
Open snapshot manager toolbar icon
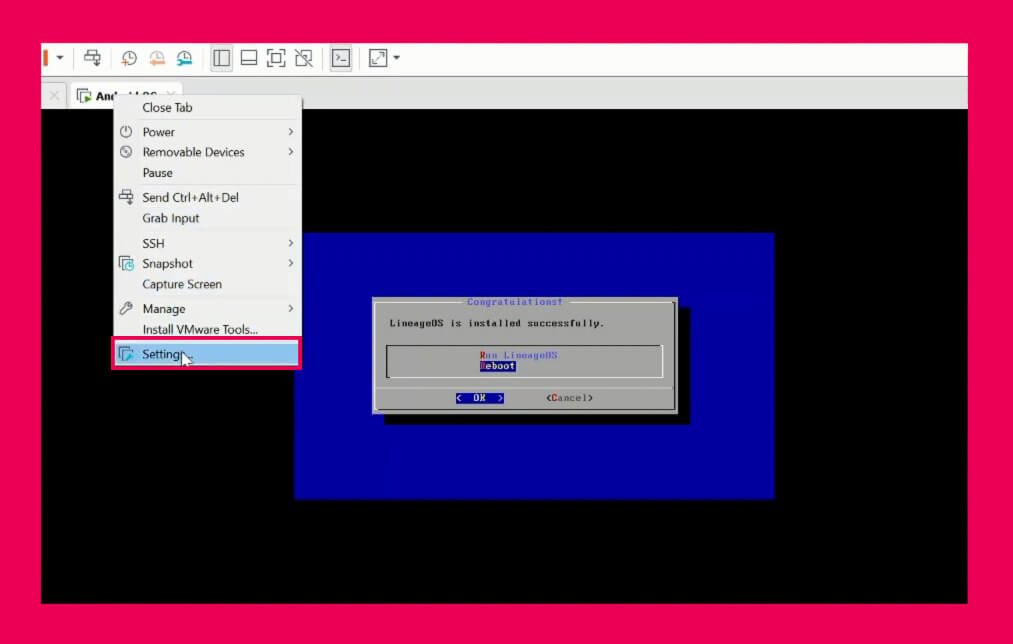[x=185, y=58]
